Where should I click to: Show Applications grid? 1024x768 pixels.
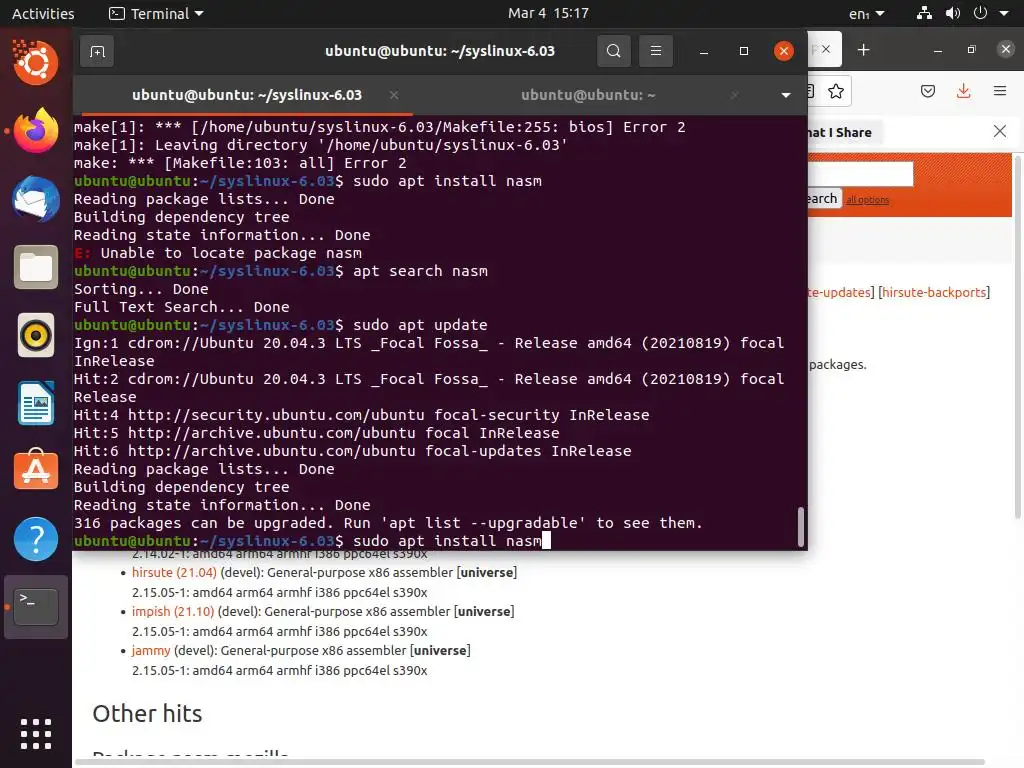click(36, 734)
